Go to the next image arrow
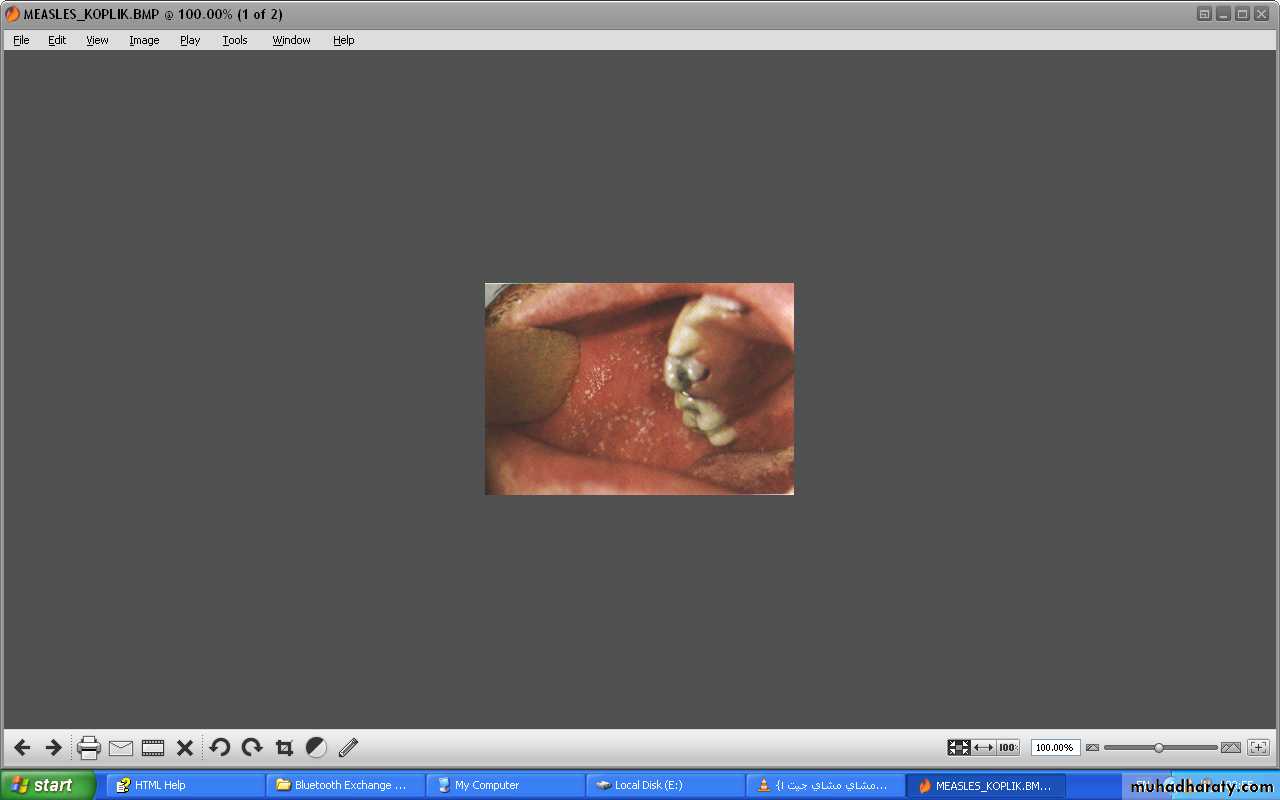Viewport: 1280px width, 800px height. pos(54,748)
